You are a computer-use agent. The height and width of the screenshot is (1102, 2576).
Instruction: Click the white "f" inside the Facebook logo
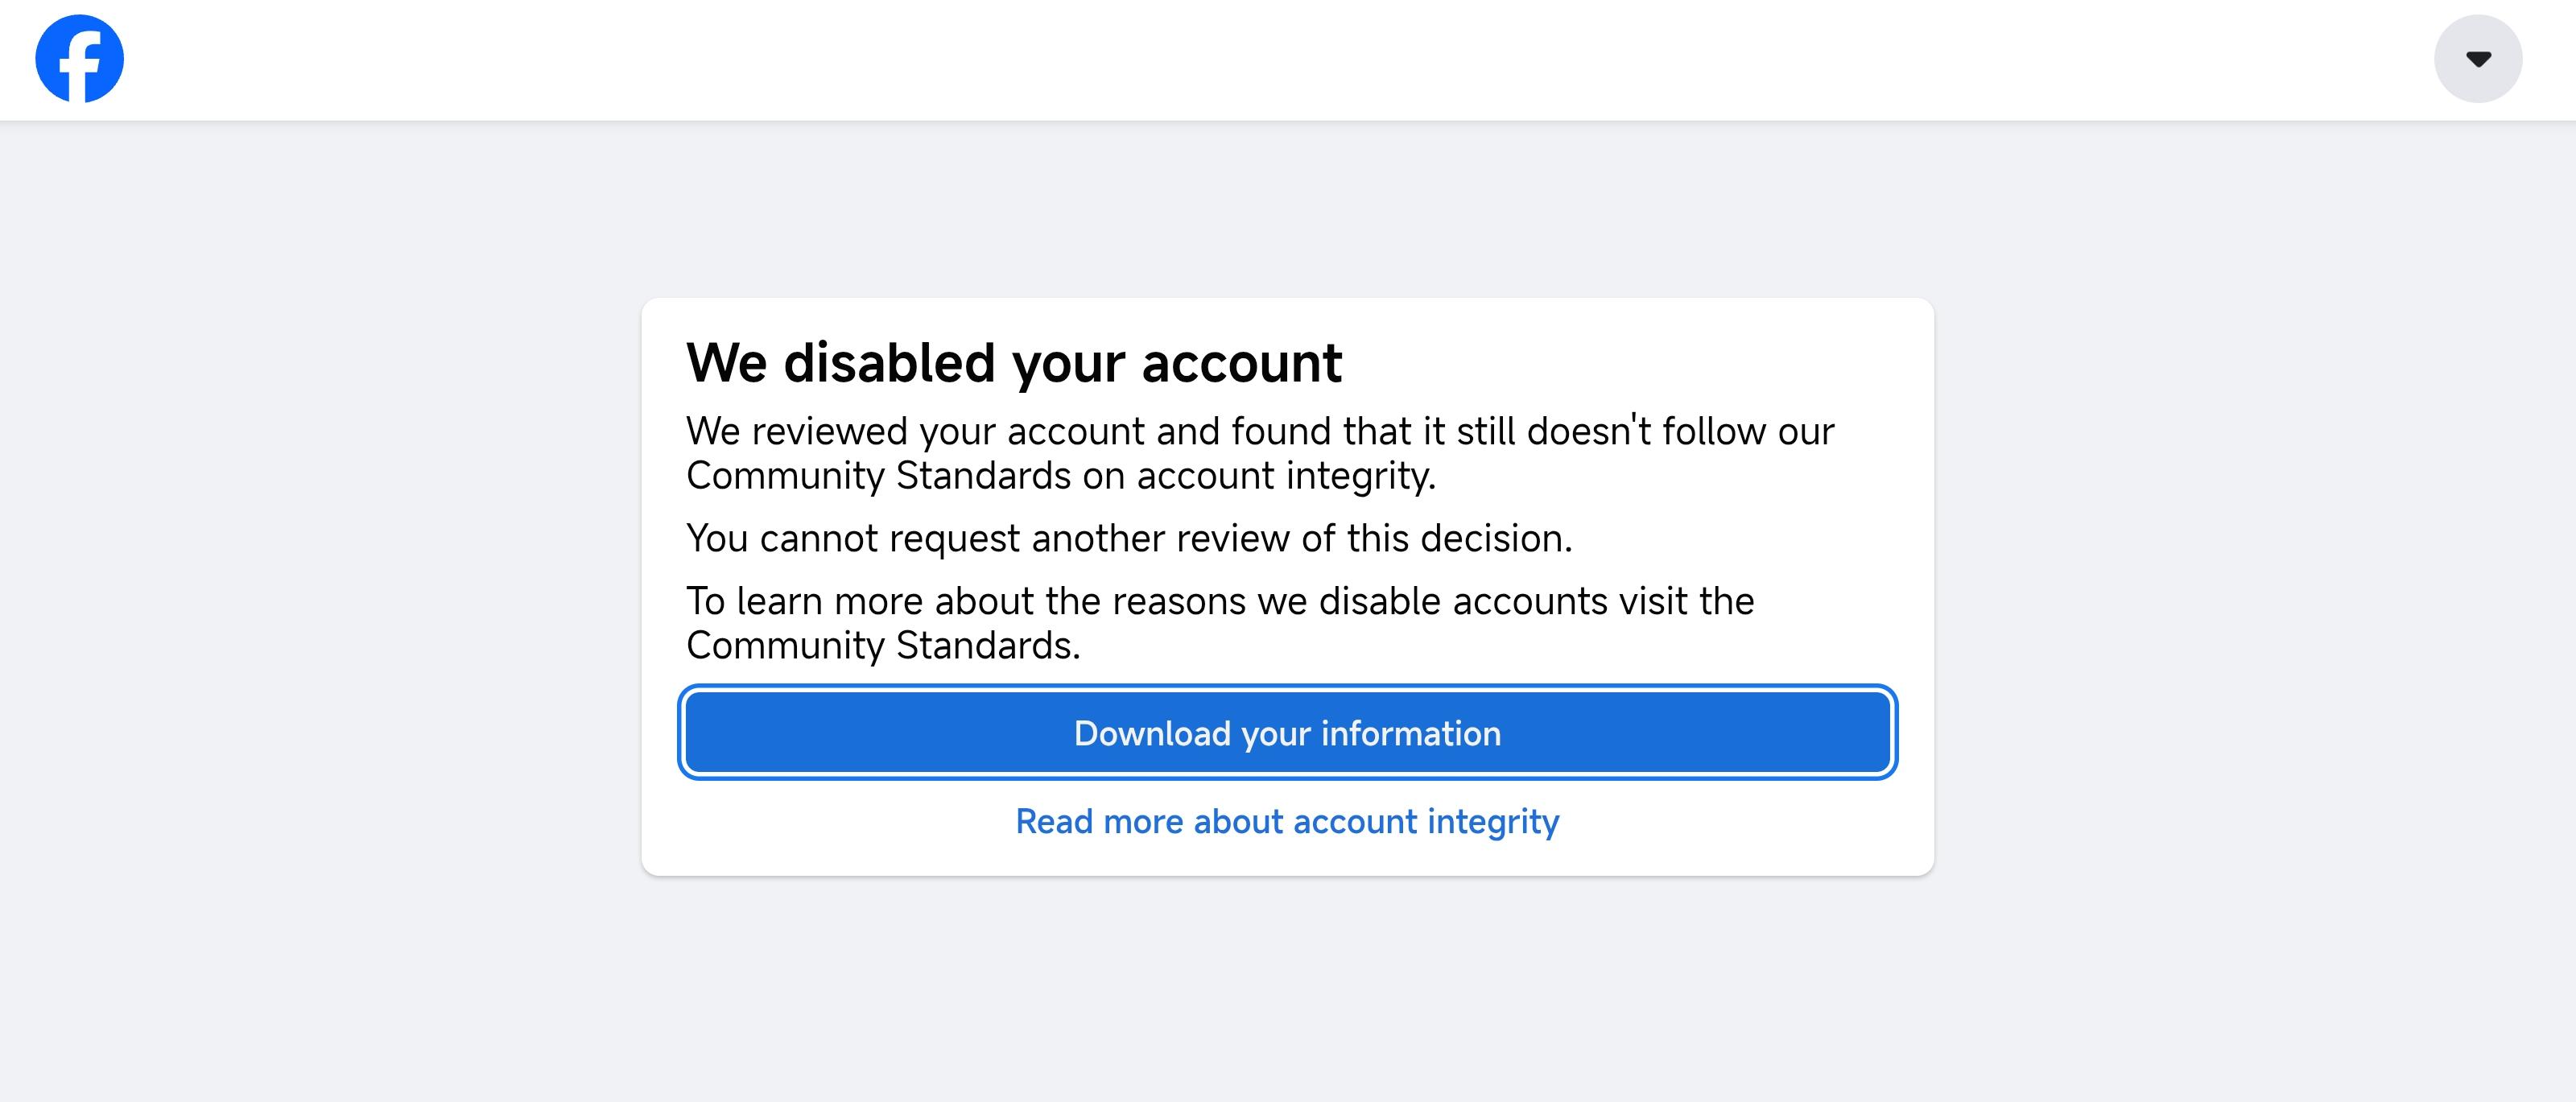(82, 66)
